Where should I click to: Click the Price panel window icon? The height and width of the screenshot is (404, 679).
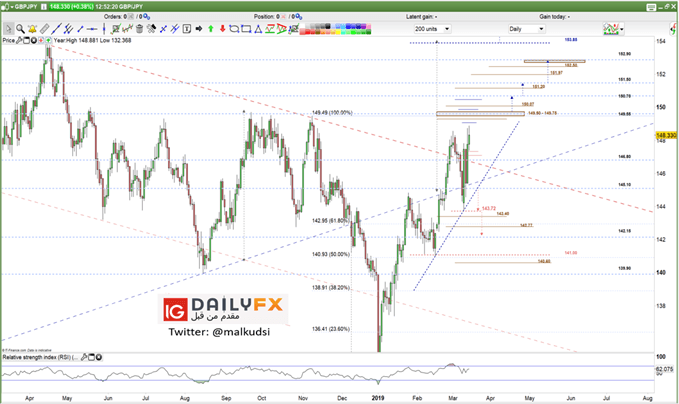pyautogui.click(x=26, y=40)
